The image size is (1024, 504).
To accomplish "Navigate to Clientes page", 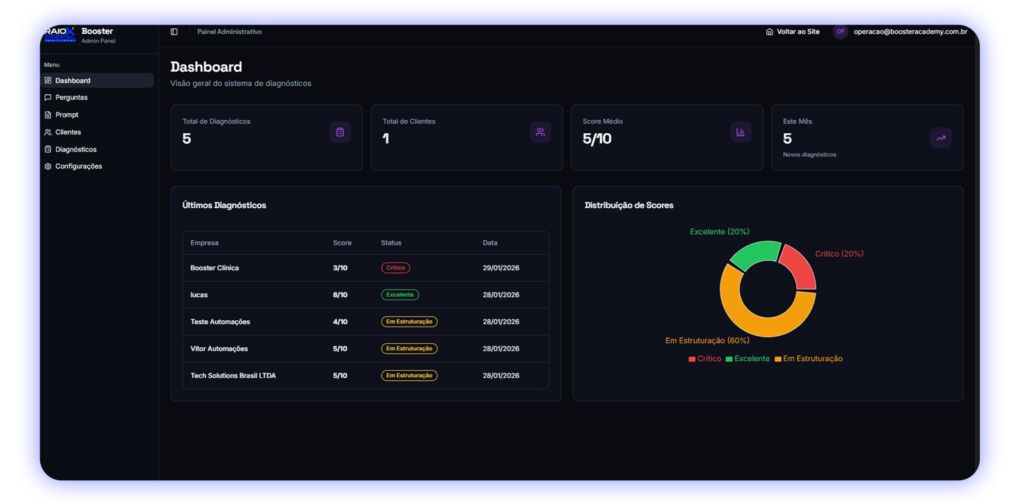I will click(x=68, y=132).
